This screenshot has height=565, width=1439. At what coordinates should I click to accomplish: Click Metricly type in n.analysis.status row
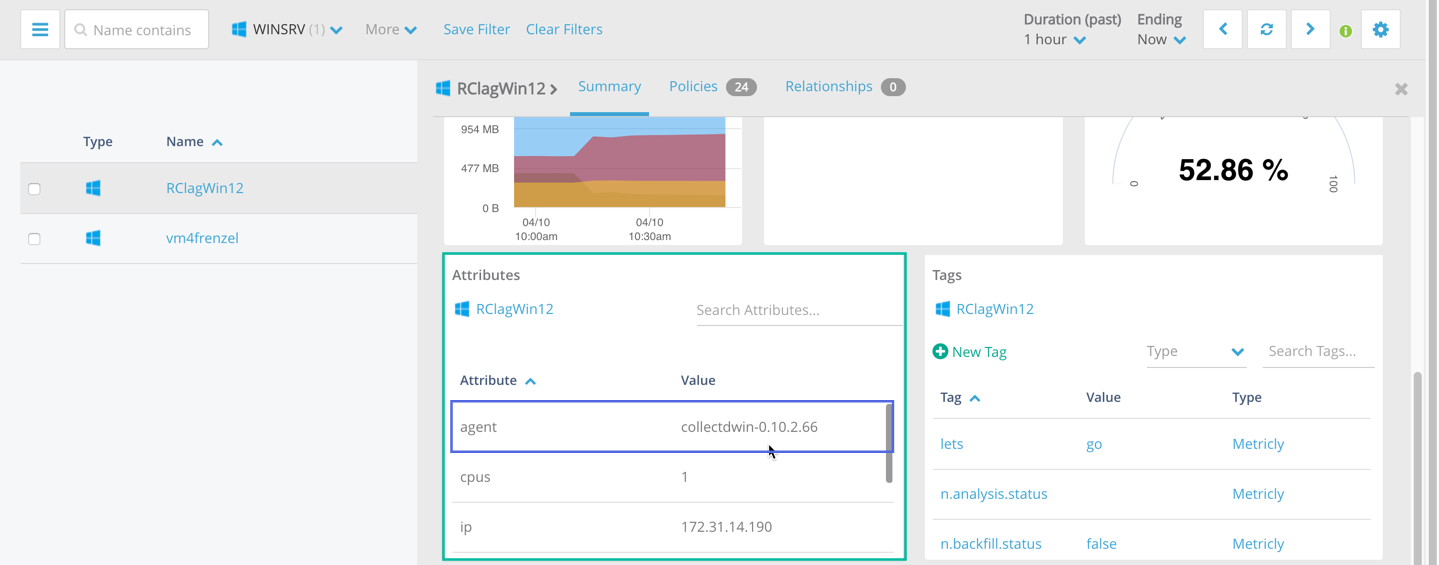1258,494
